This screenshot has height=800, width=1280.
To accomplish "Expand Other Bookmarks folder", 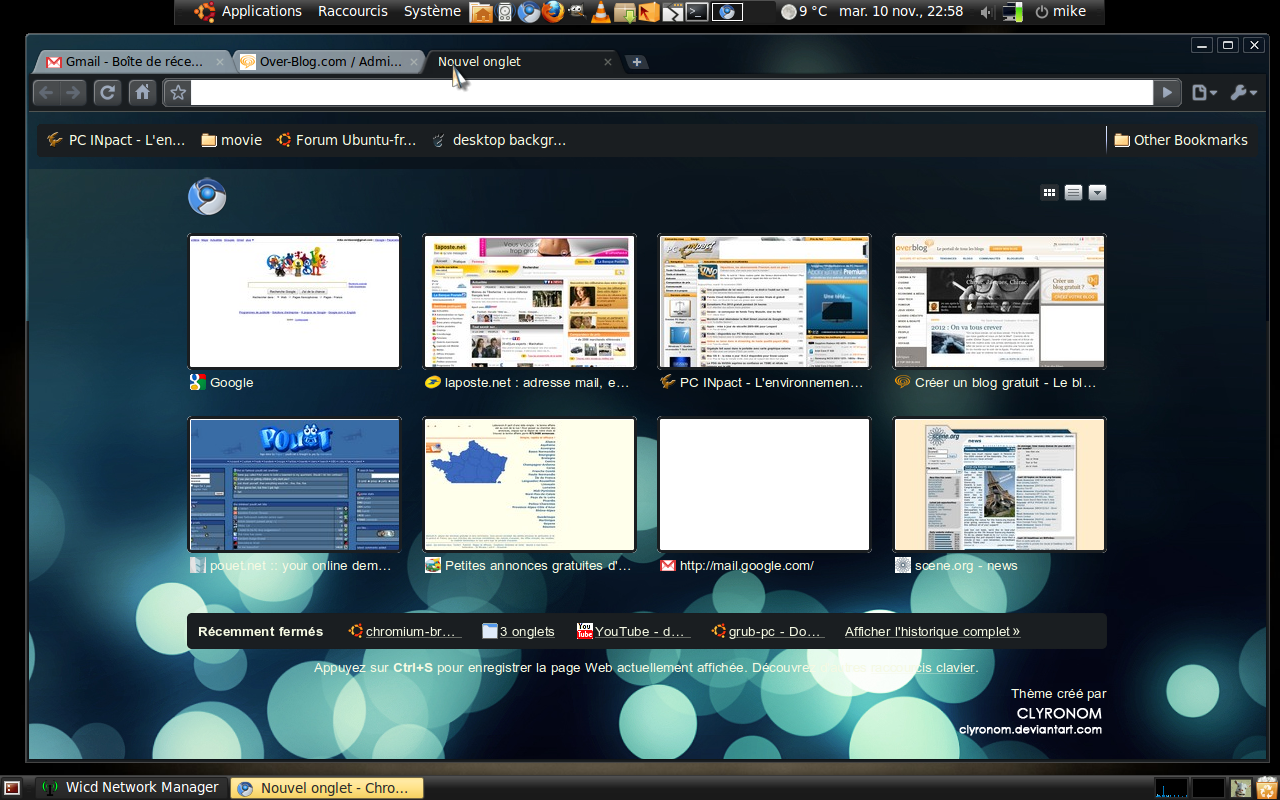I will click(x=1181, y=140).
